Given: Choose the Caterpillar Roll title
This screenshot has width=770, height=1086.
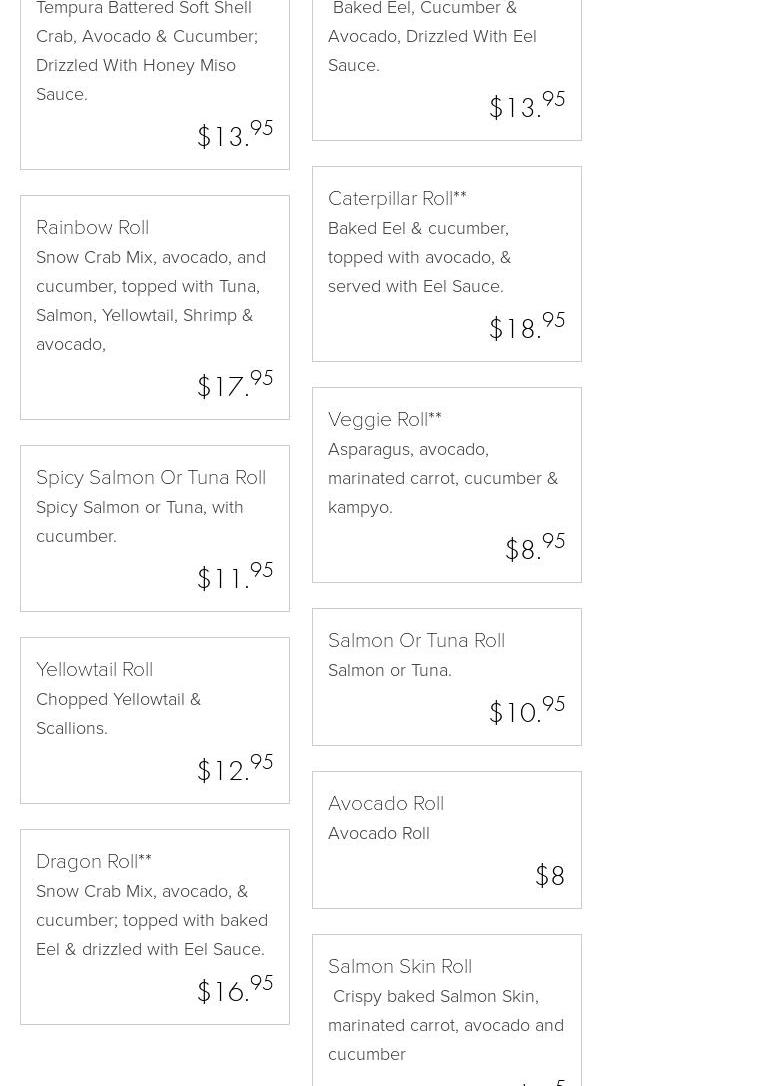Looking at the screenshot, I should click(396, 199).
